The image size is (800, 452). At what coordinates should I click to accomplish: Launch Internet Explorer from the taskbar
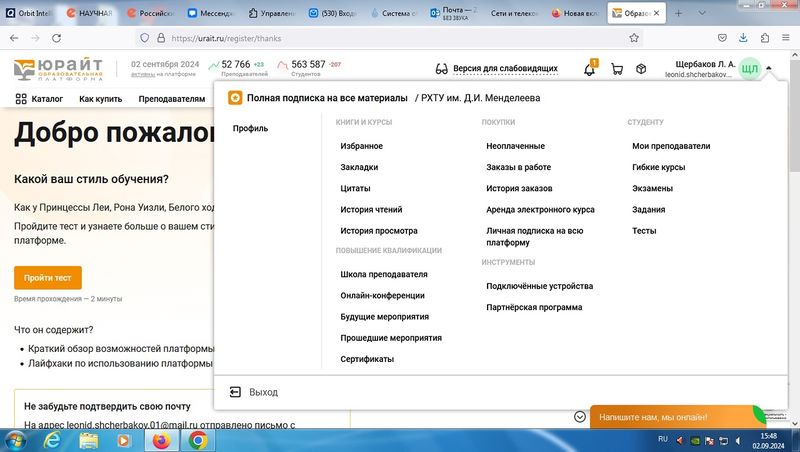click(x=53, y=440)
